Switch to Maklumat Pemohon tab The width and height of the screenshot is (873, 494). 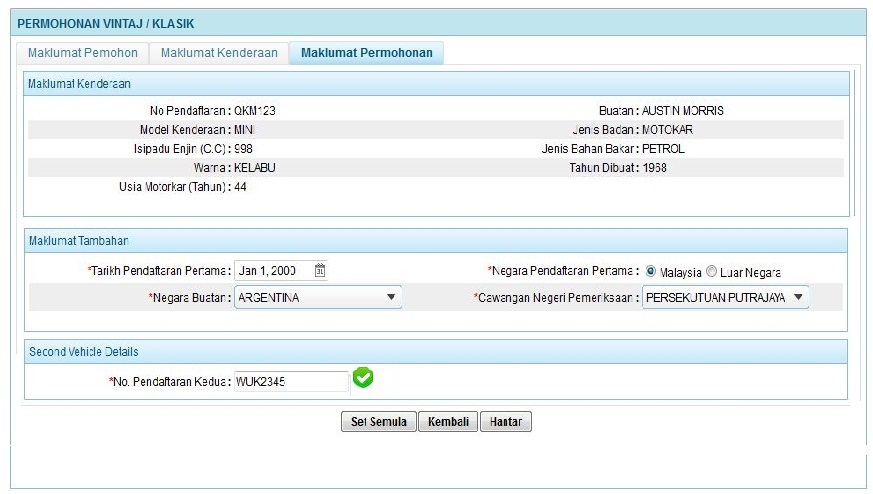coord(82,53)
